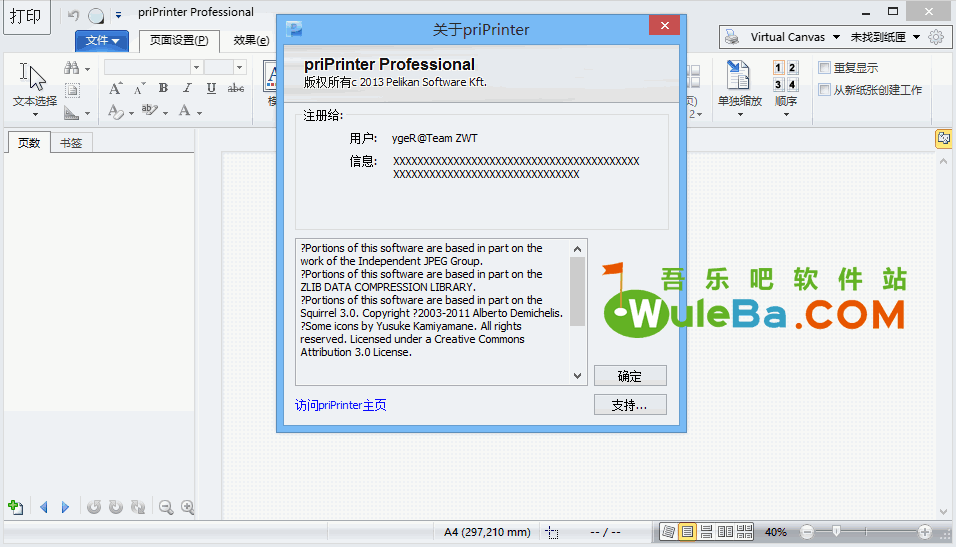This screenshot has width=956, height=547.
Task: Adjust the zoom slider thumb
Action: point(836,532)
